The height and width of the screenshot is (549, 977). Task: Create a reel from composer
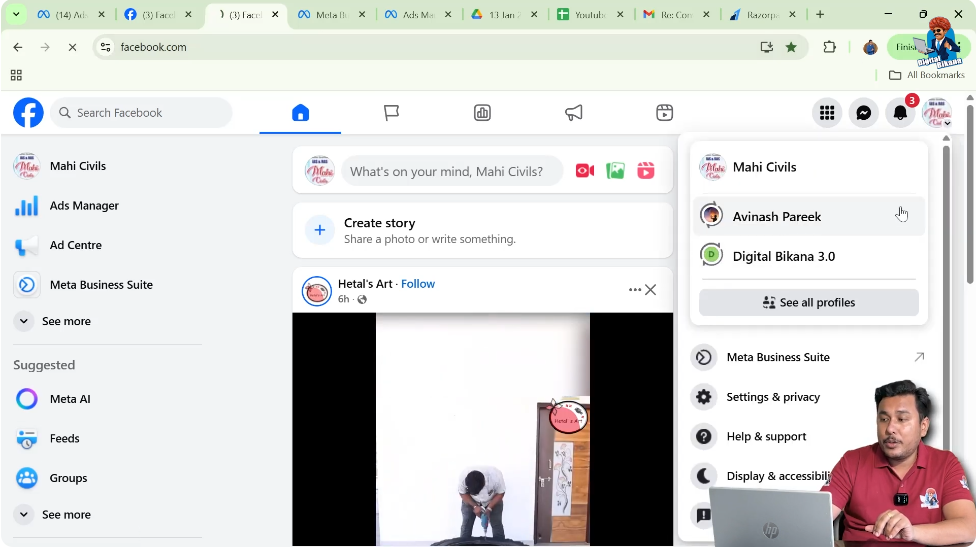[x=646, y=171]
